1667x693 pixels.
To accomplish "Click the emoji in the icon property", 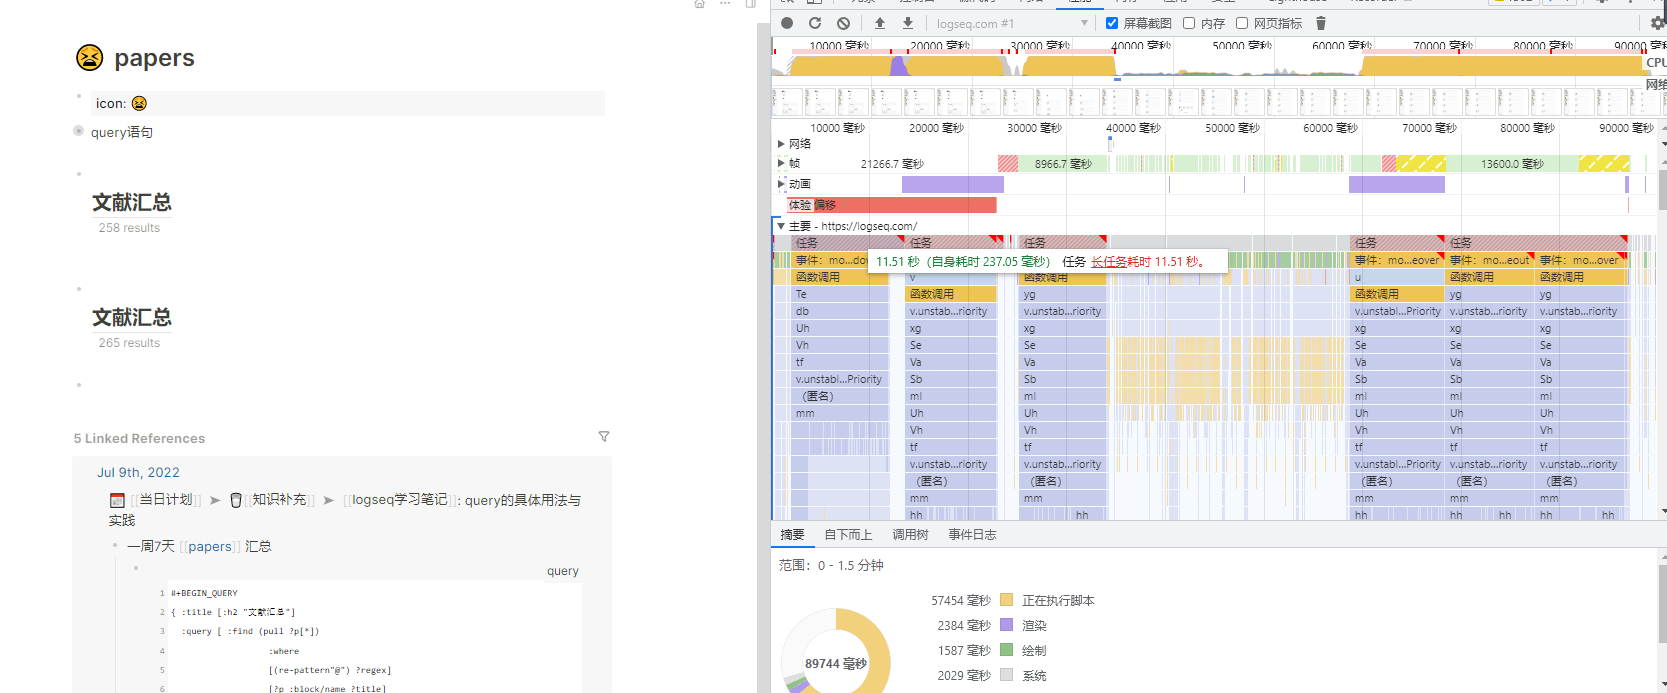I will [x=139, y=103].
